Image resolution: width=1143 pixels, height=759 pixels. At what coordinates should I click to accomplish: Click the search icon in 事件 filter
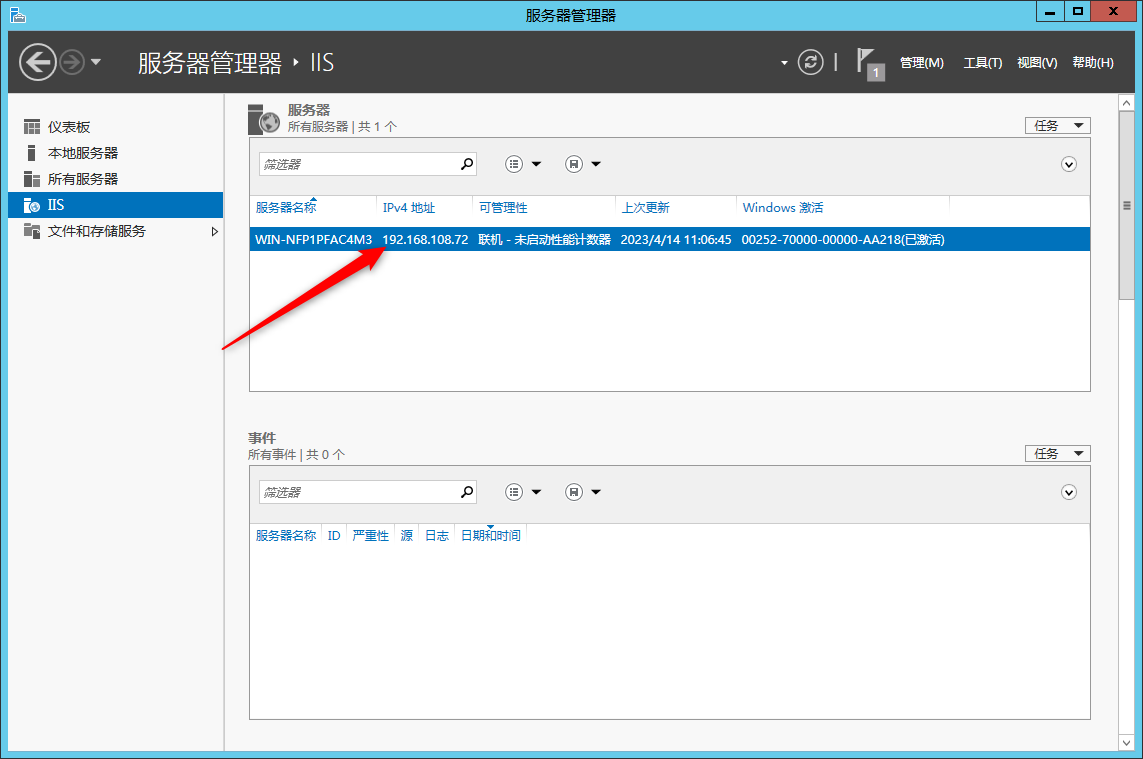tap(467, 492)
